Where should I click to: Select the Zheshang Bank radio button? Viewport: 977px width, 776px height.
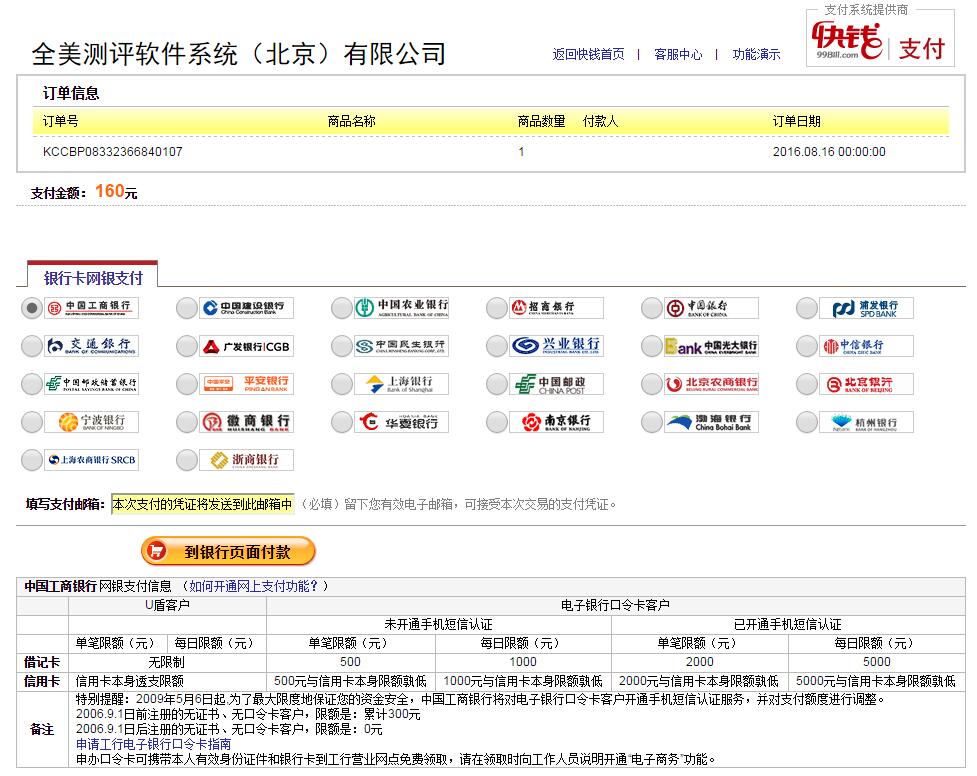click(x=187, y=460)
